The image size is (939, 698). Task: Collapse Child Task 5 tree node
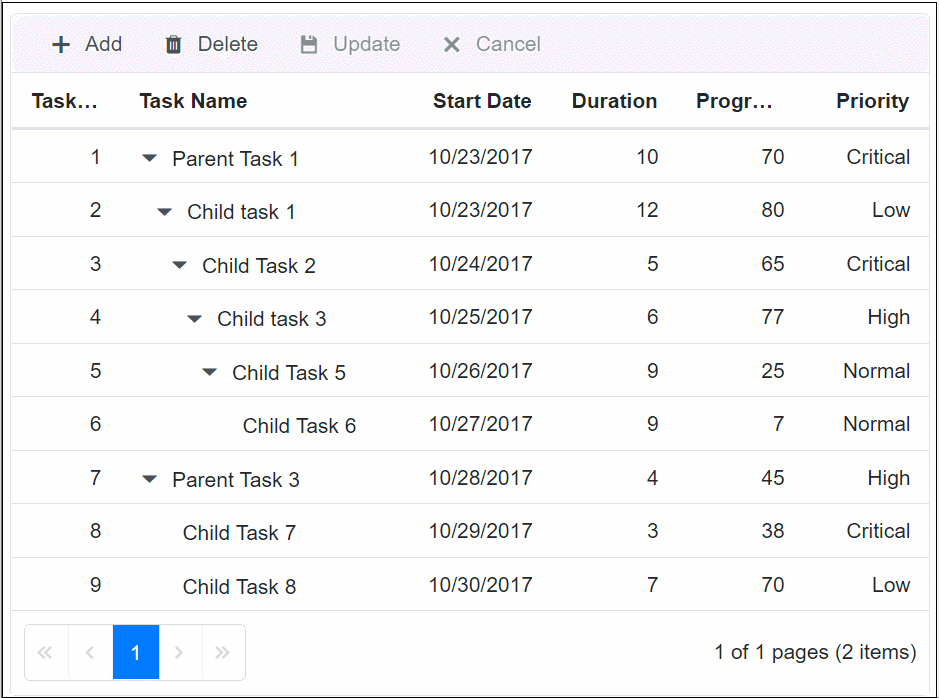click(x=209, y=372)
